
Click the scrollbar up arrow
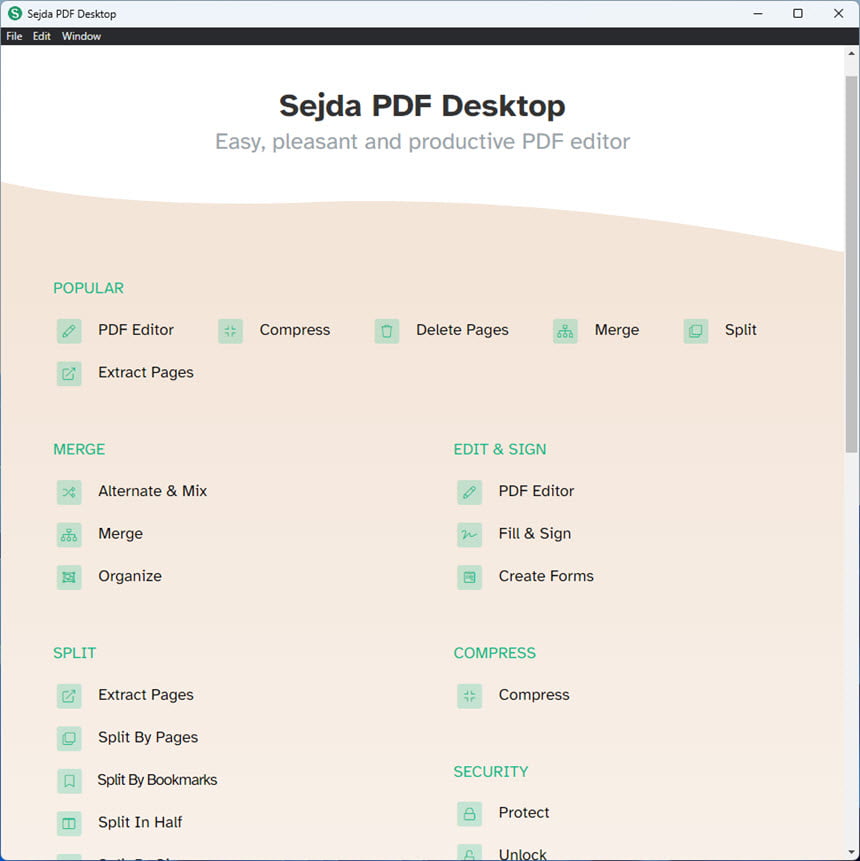851,54
